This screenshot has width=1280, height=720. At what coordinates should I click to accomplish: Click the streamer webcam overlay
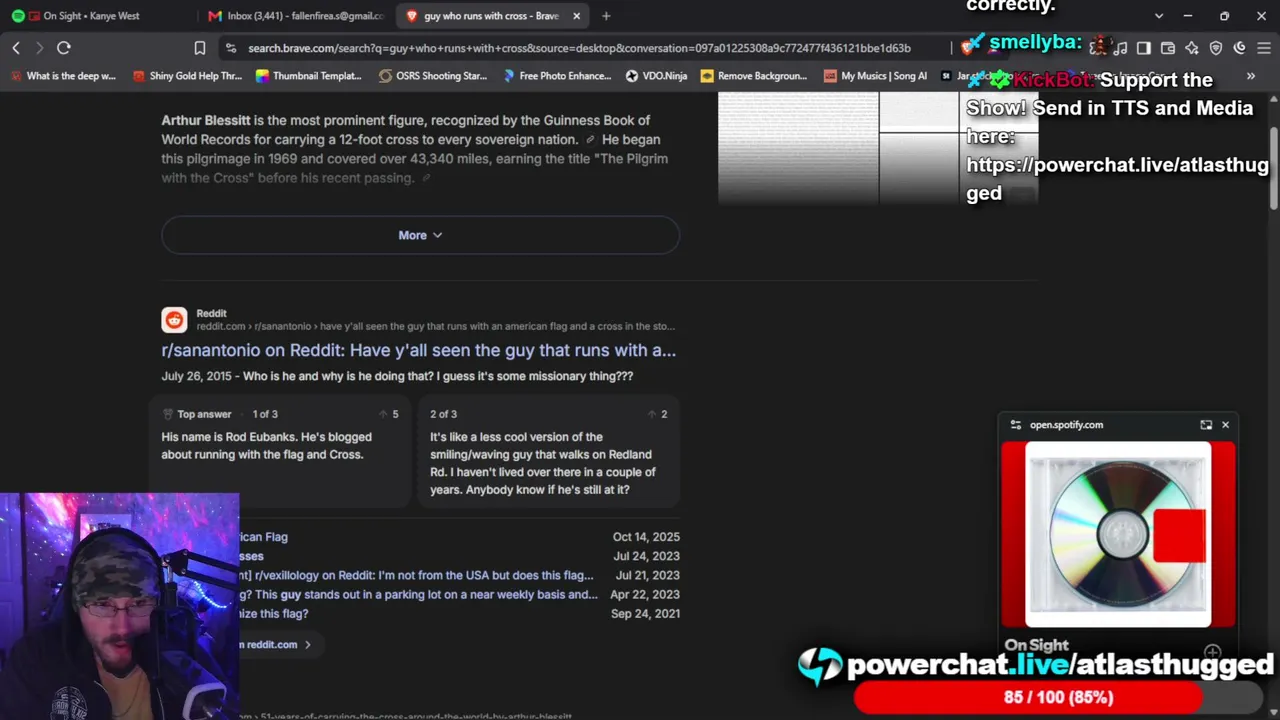coord(120,606)
